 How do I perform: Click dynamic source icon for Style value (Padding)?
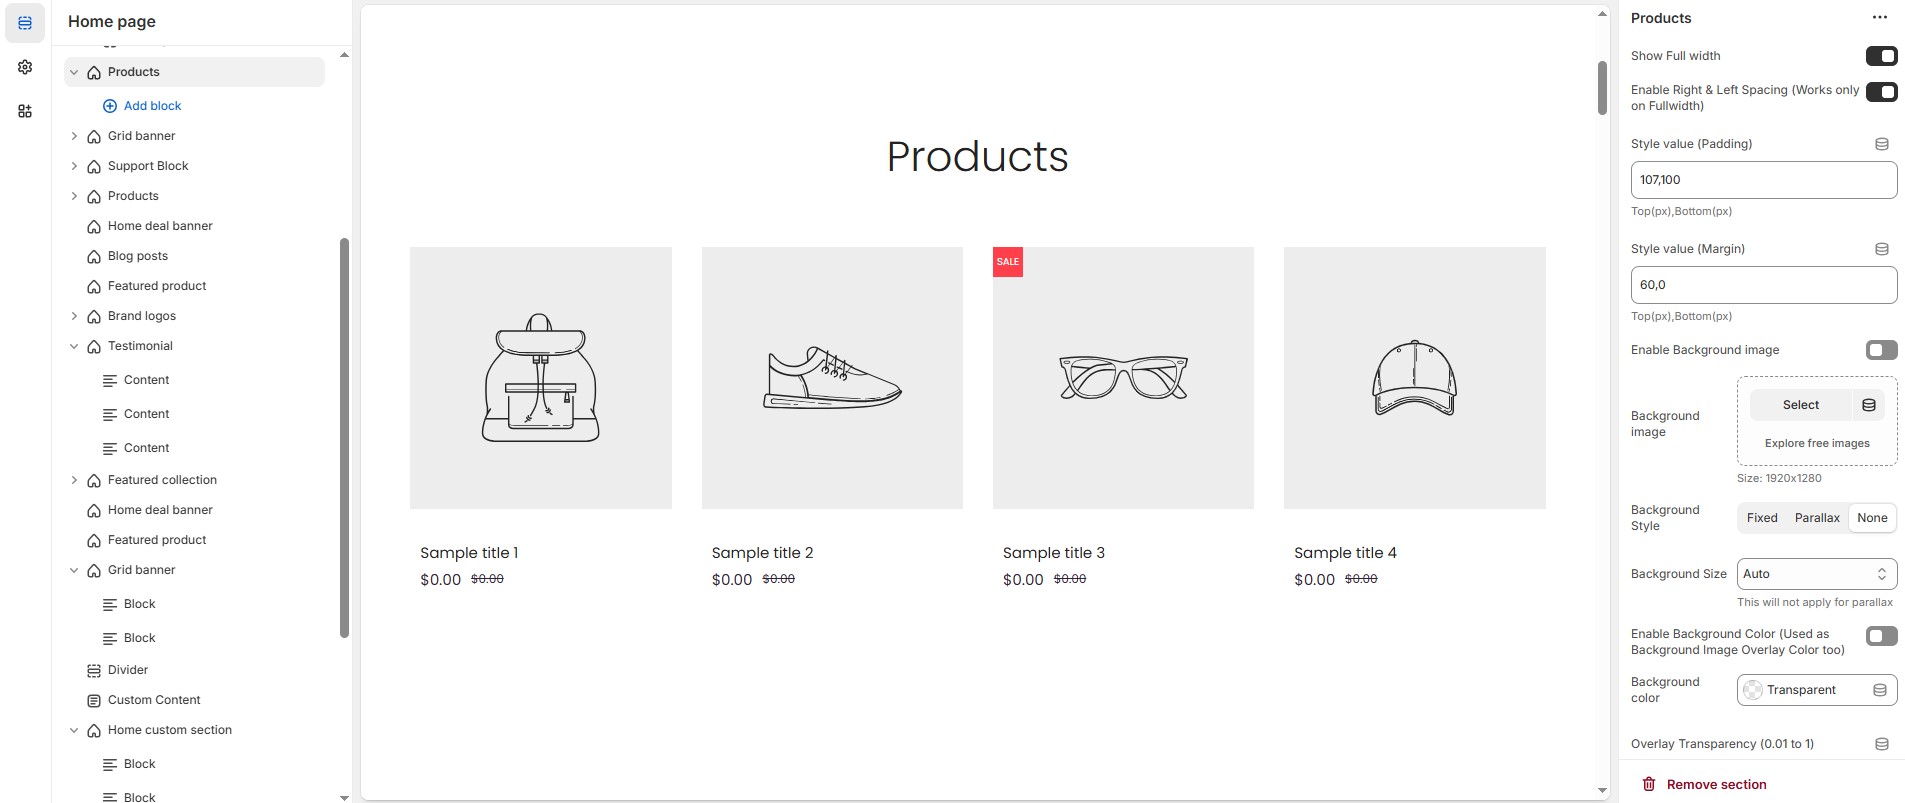(x=1881, y=144)
